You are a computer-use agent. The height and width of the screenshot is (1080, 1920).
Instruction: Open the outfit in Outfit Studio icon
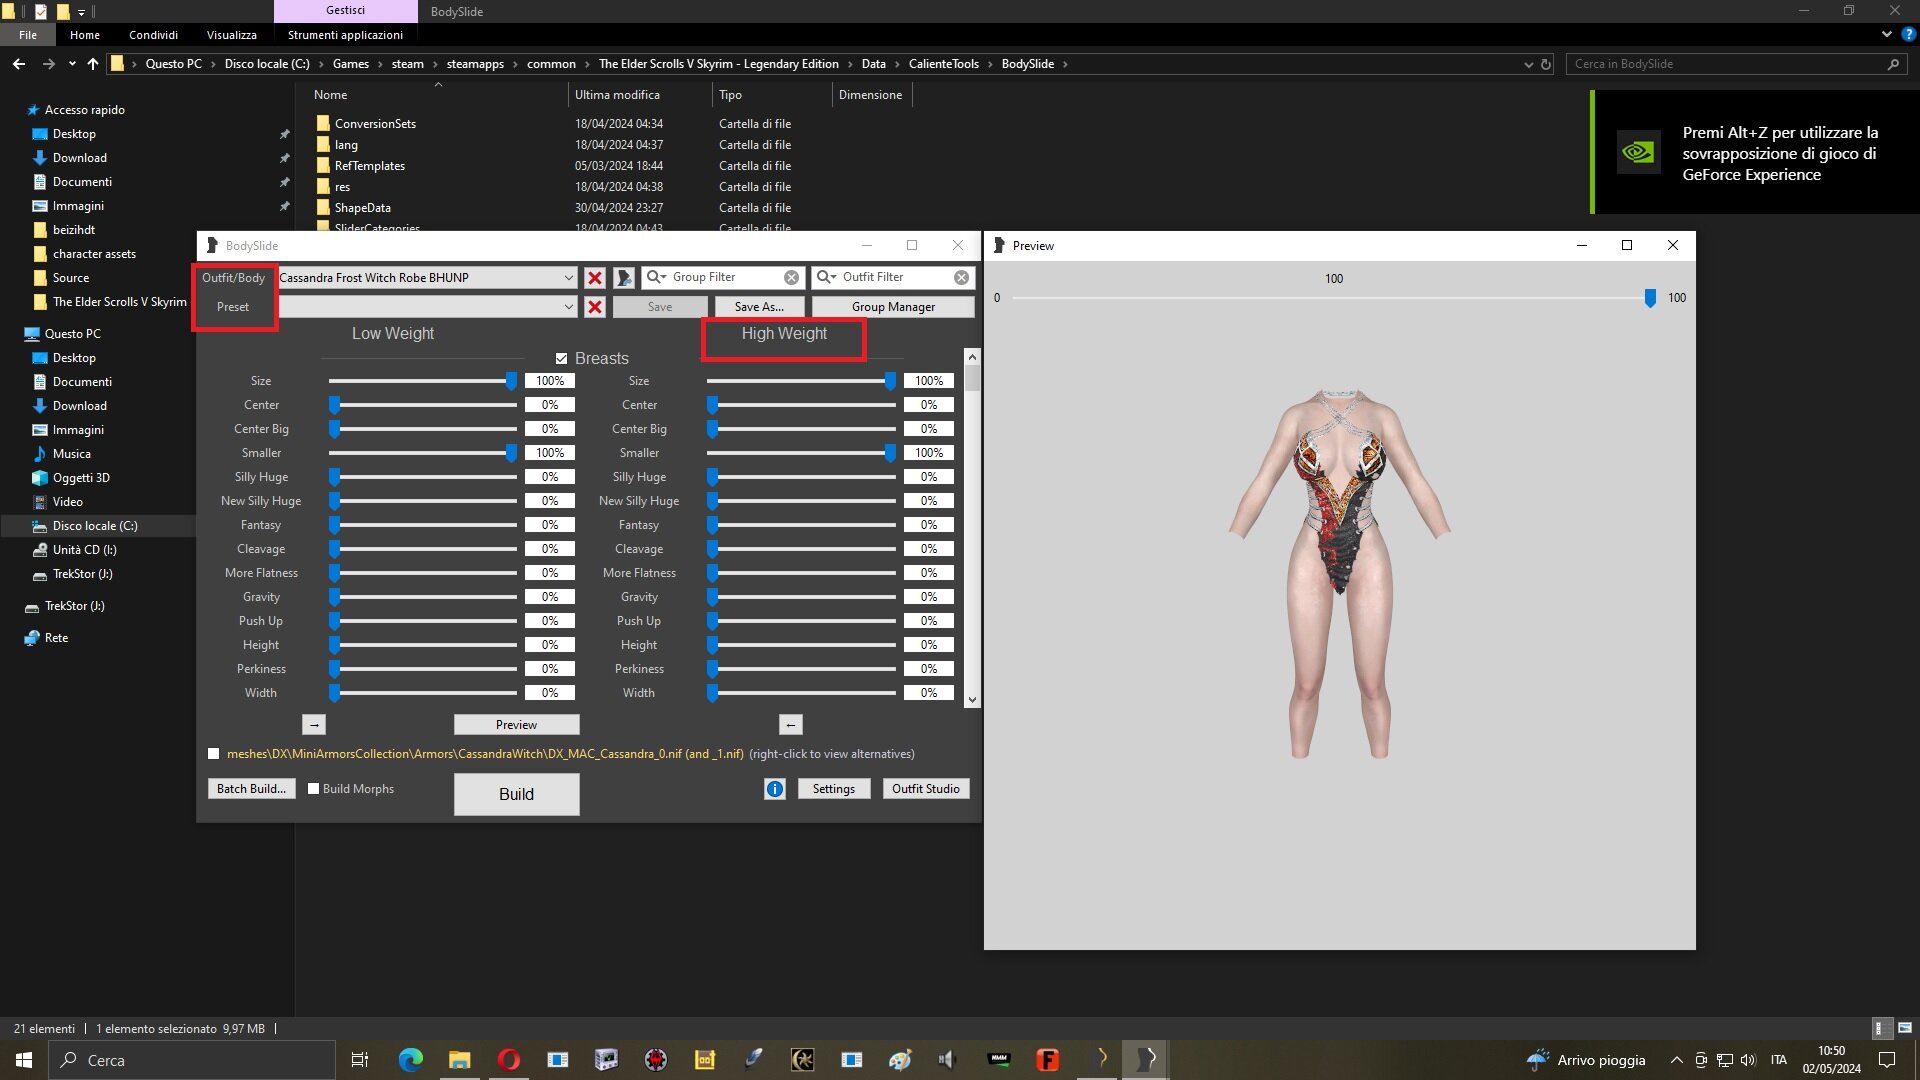(625, 278)
